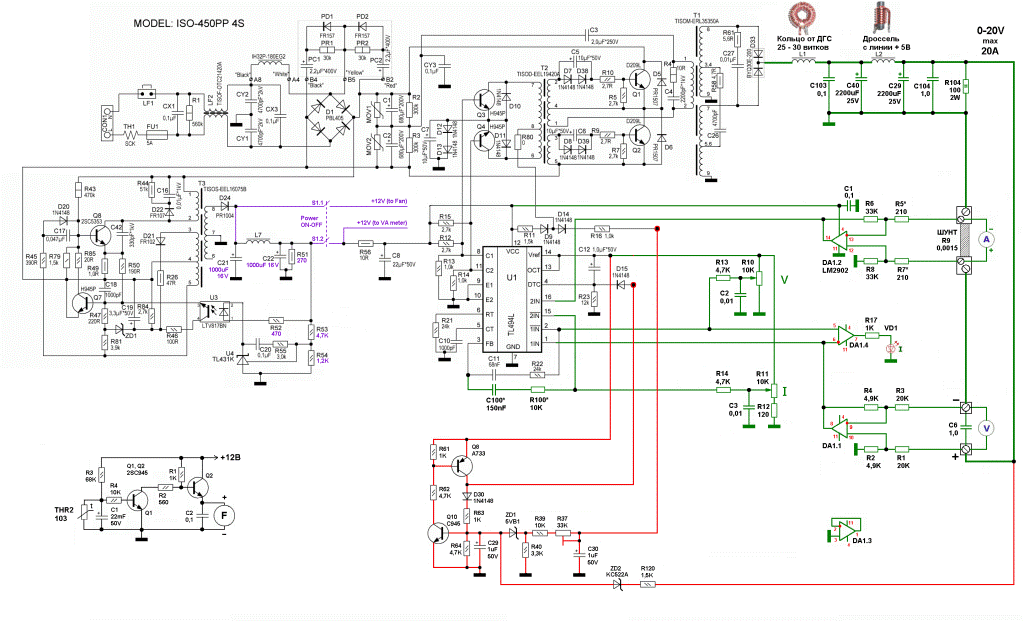Select the Q8 A733 transistor symbol
1024x621 pixels.
click(x=462, y=465)
